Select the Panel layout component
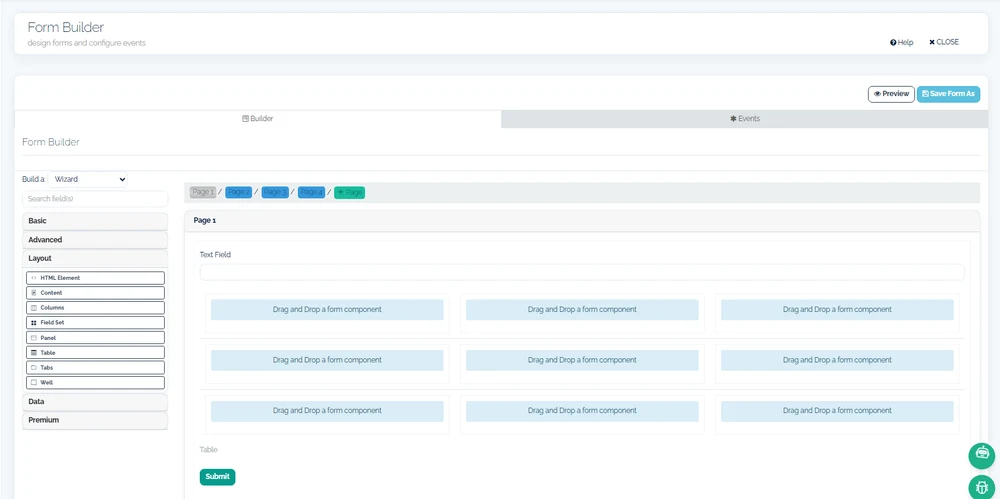The width and height of the screenshot is (1000, 499). tap(95, 338)
